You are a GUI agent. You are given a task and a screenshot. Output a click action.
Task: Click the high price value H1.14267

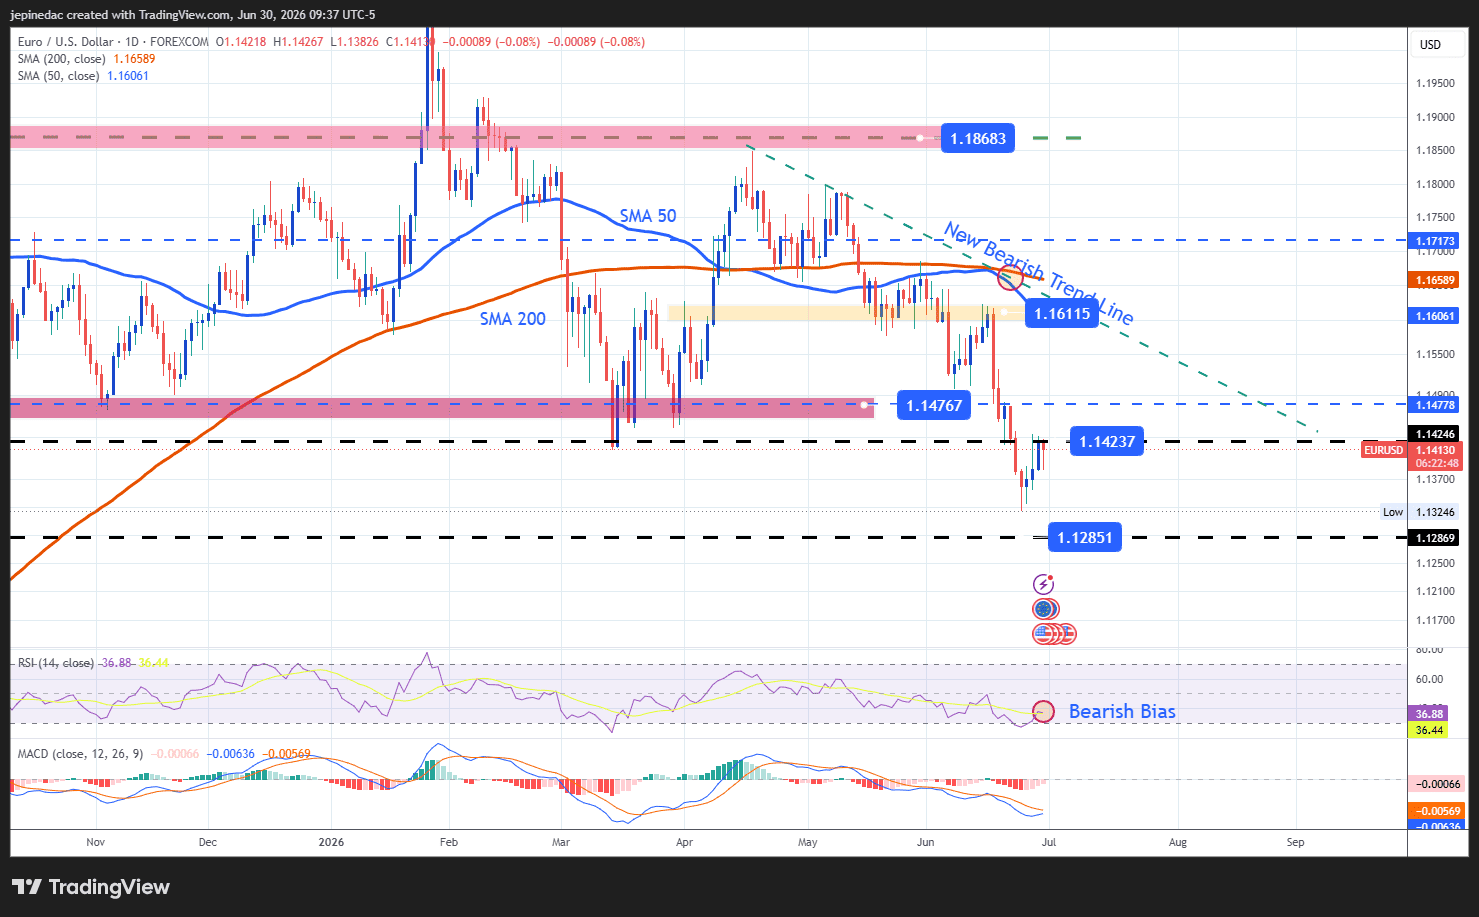pos(298,42)
